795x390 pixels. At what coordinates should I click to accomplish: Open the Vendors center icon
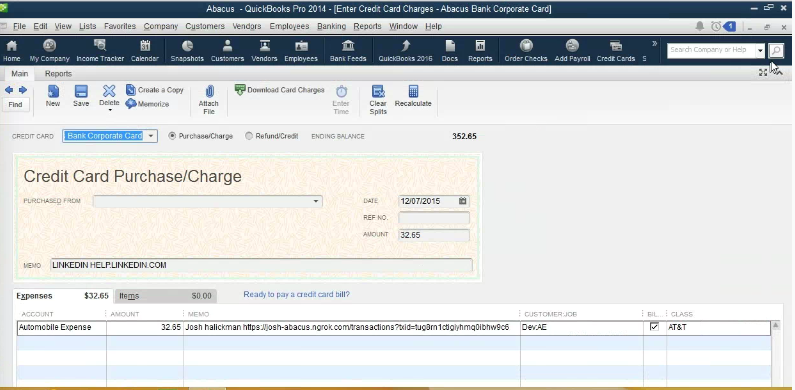pyautogui.click(x=264, y=51)
